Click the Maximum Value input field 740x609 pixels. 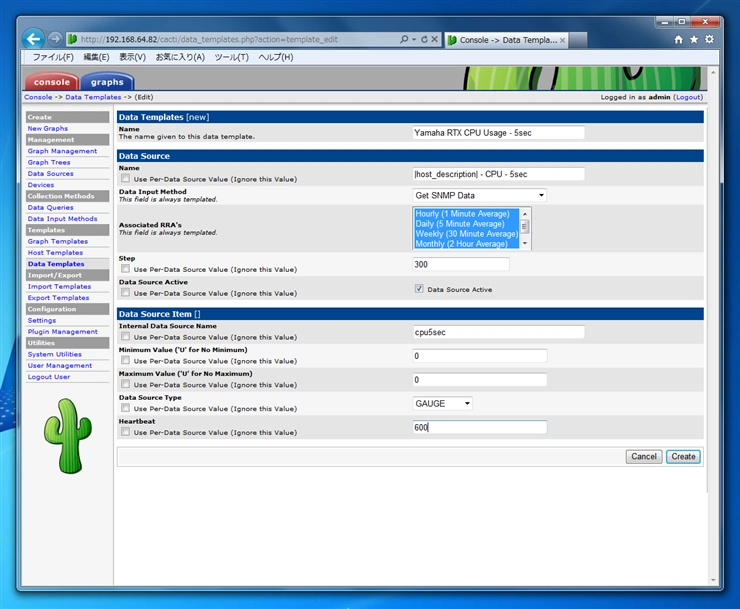[479, 380]
